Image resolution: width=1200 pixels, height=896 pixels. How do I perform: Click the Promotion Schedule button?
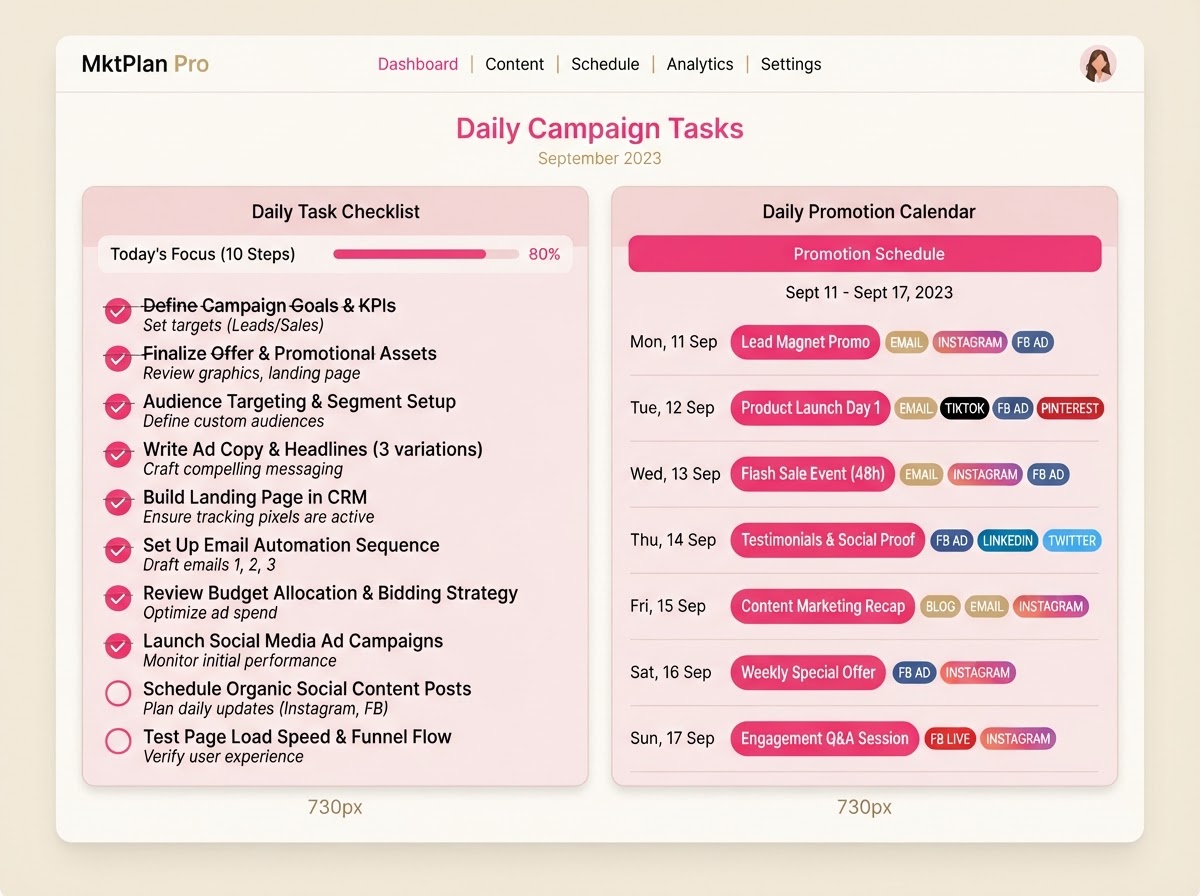pyautogui.click(x=865, y=254)
